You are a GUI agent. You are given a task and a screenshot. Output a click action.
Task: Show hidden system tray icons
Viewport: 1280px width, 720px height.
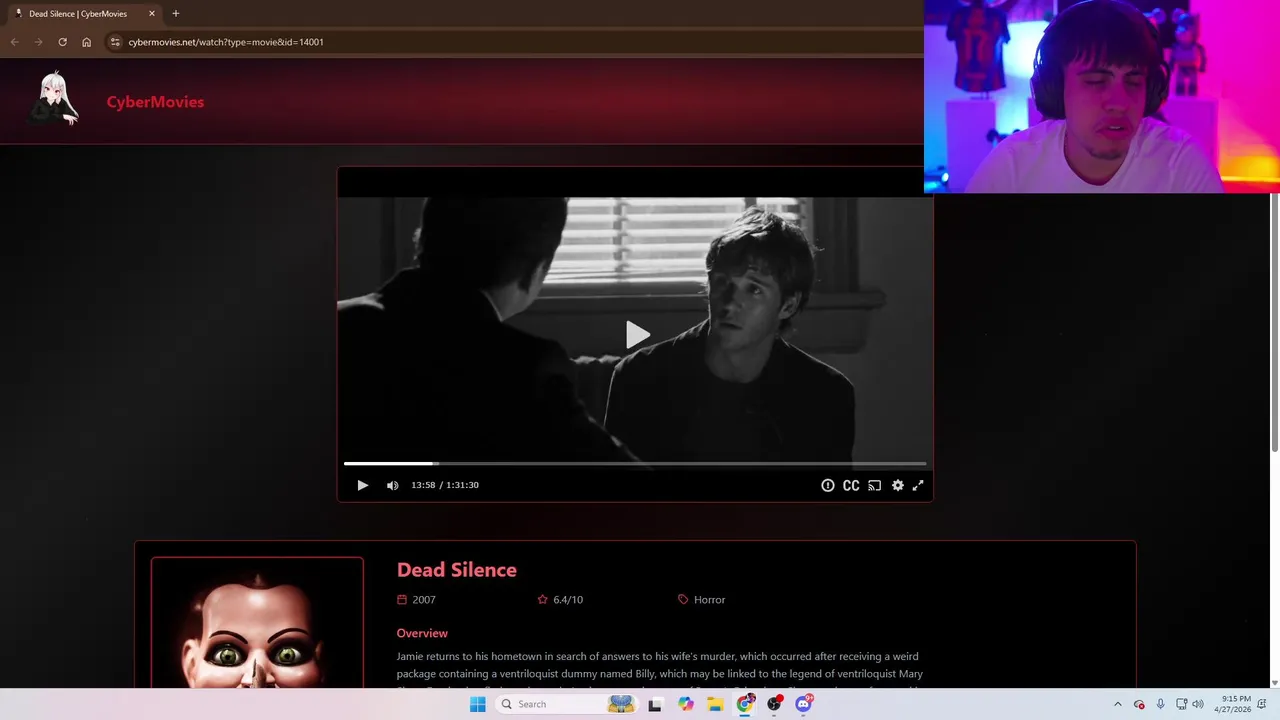click(x=1118, y=704)
